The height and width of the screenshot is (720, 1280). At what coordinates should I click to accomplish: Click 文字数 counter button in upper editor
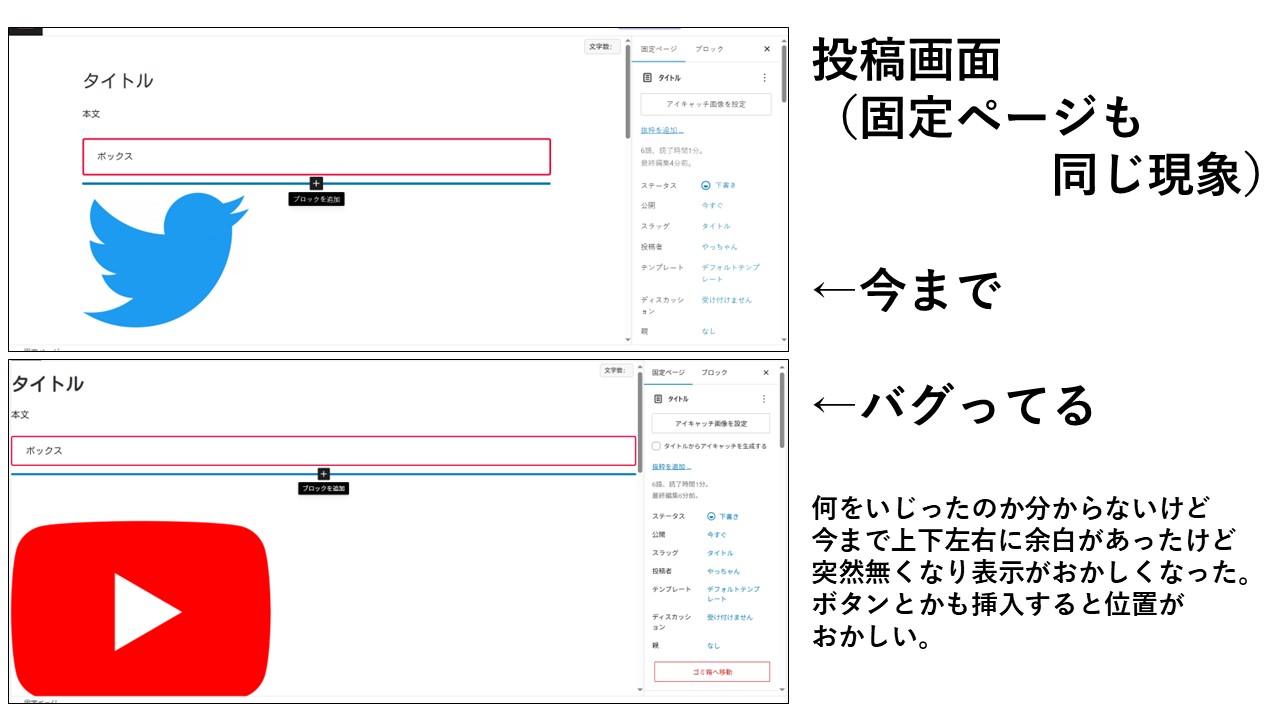pyautogui.click(x=600, y=46)
